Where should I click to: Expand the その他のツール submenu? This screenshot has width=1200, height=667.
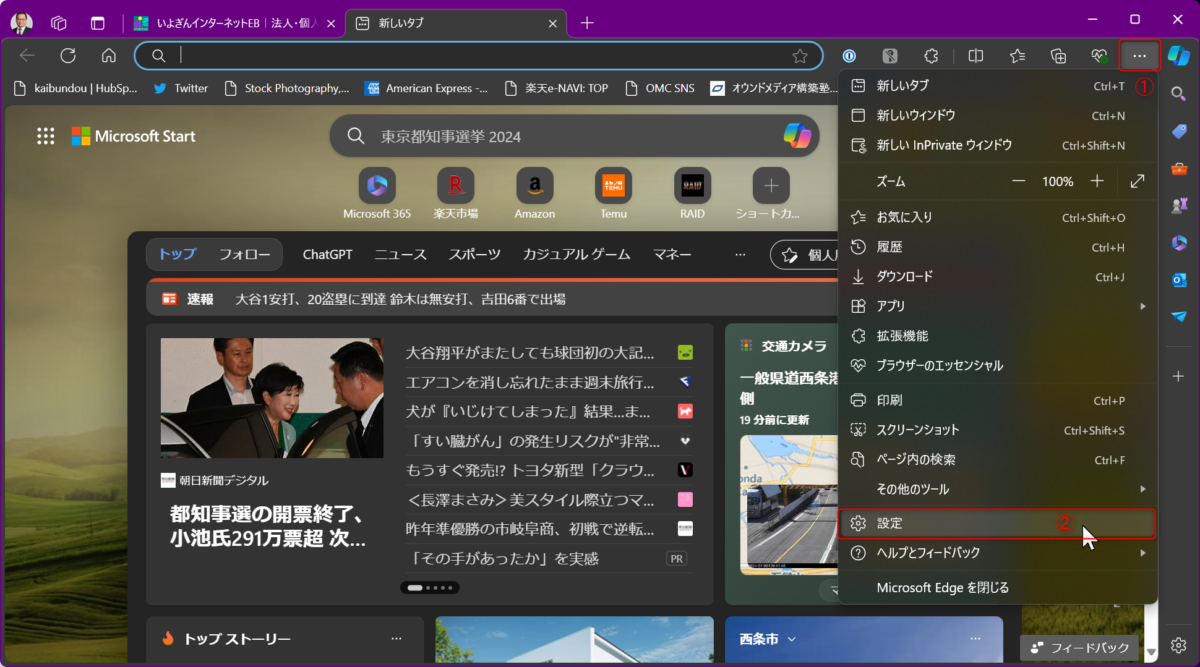998,489
